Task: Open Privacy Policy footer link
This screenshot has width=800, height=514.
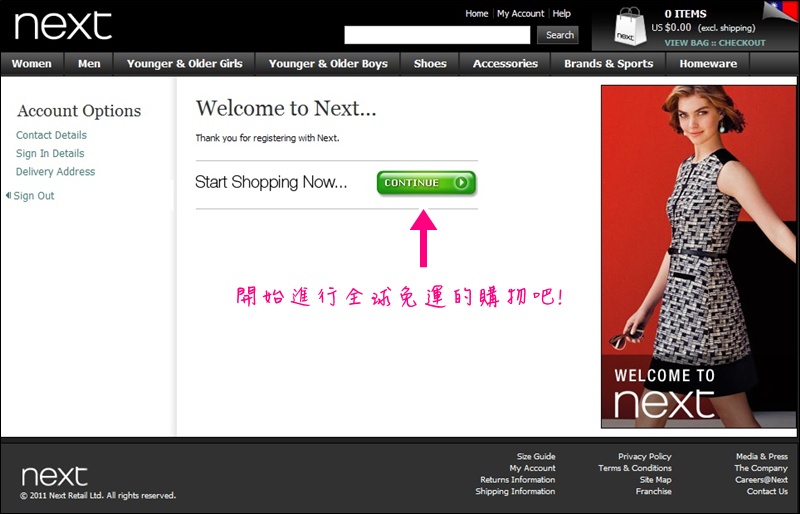Action: pos(644,456)
